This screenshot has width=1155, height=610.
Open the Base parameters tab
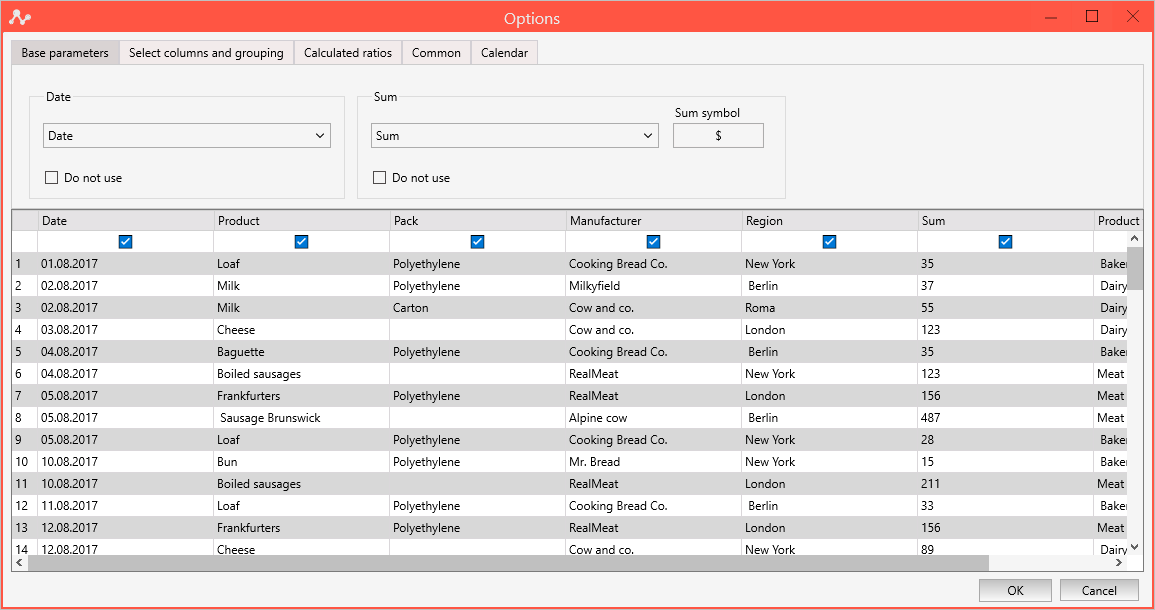[x=65, y=53]
